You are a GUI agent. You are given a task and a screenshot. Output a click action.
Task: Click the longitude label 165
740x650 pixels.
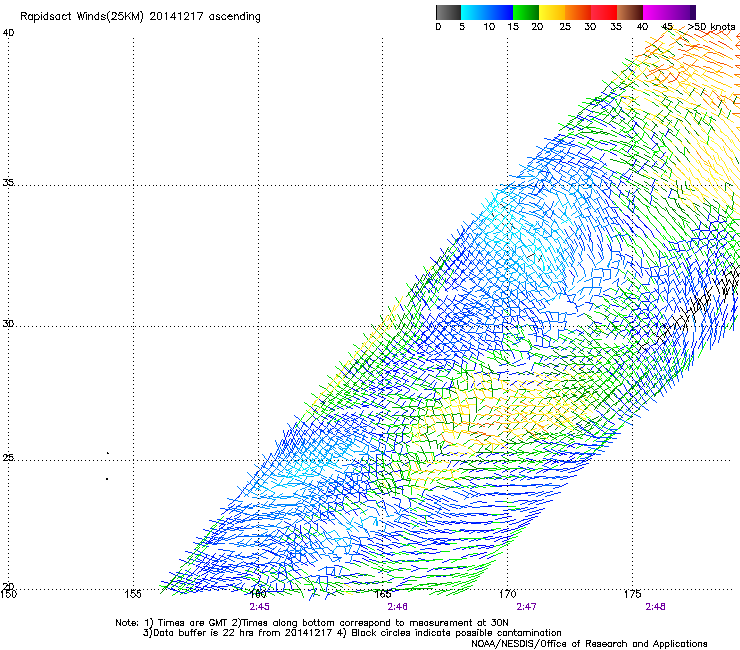click(383, 594)
